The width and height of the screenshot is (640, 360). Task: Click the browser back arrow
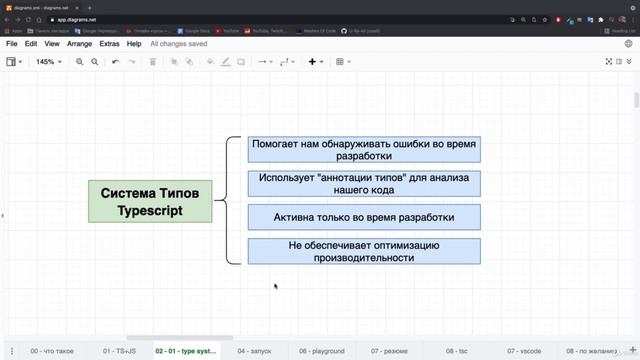pos(7,20)
